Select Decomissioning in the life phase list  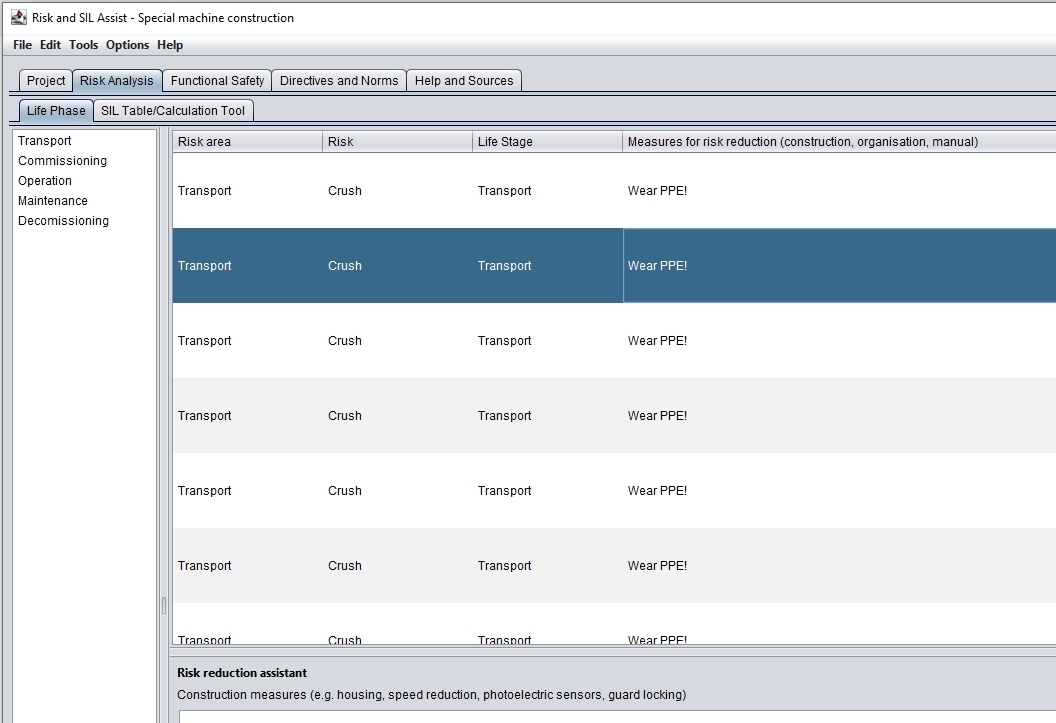coord(63,221)
